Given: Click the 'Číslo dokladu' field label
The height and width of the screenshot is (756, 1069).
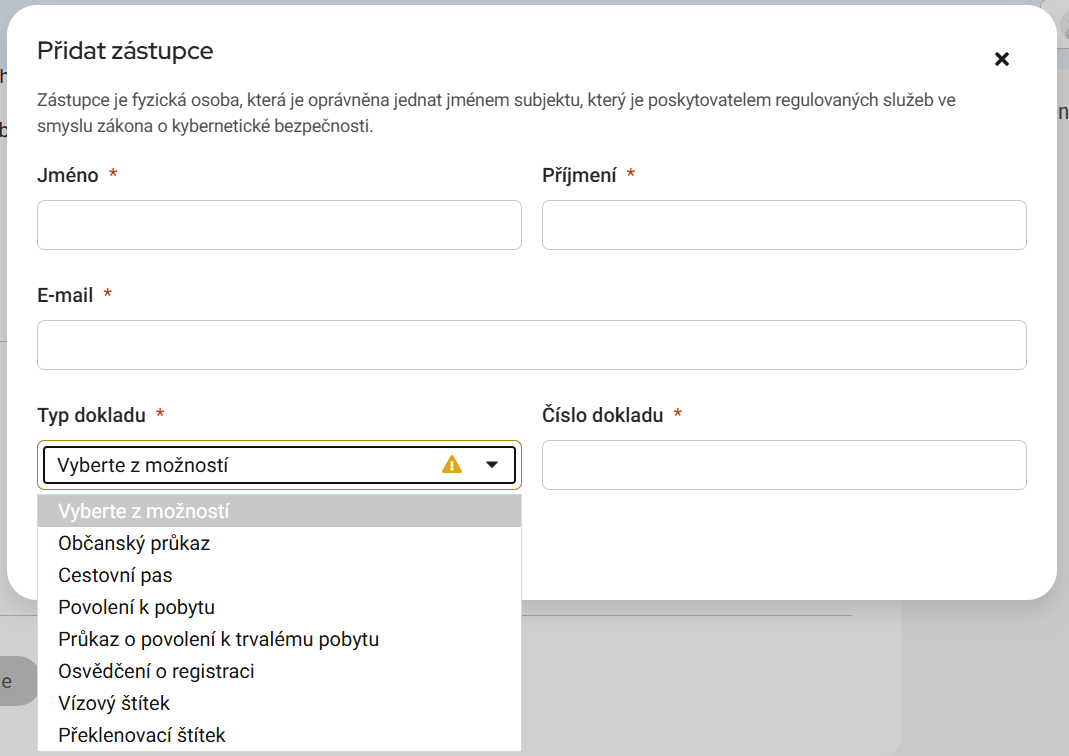Looking at the screenshot, I should point(602,415).
